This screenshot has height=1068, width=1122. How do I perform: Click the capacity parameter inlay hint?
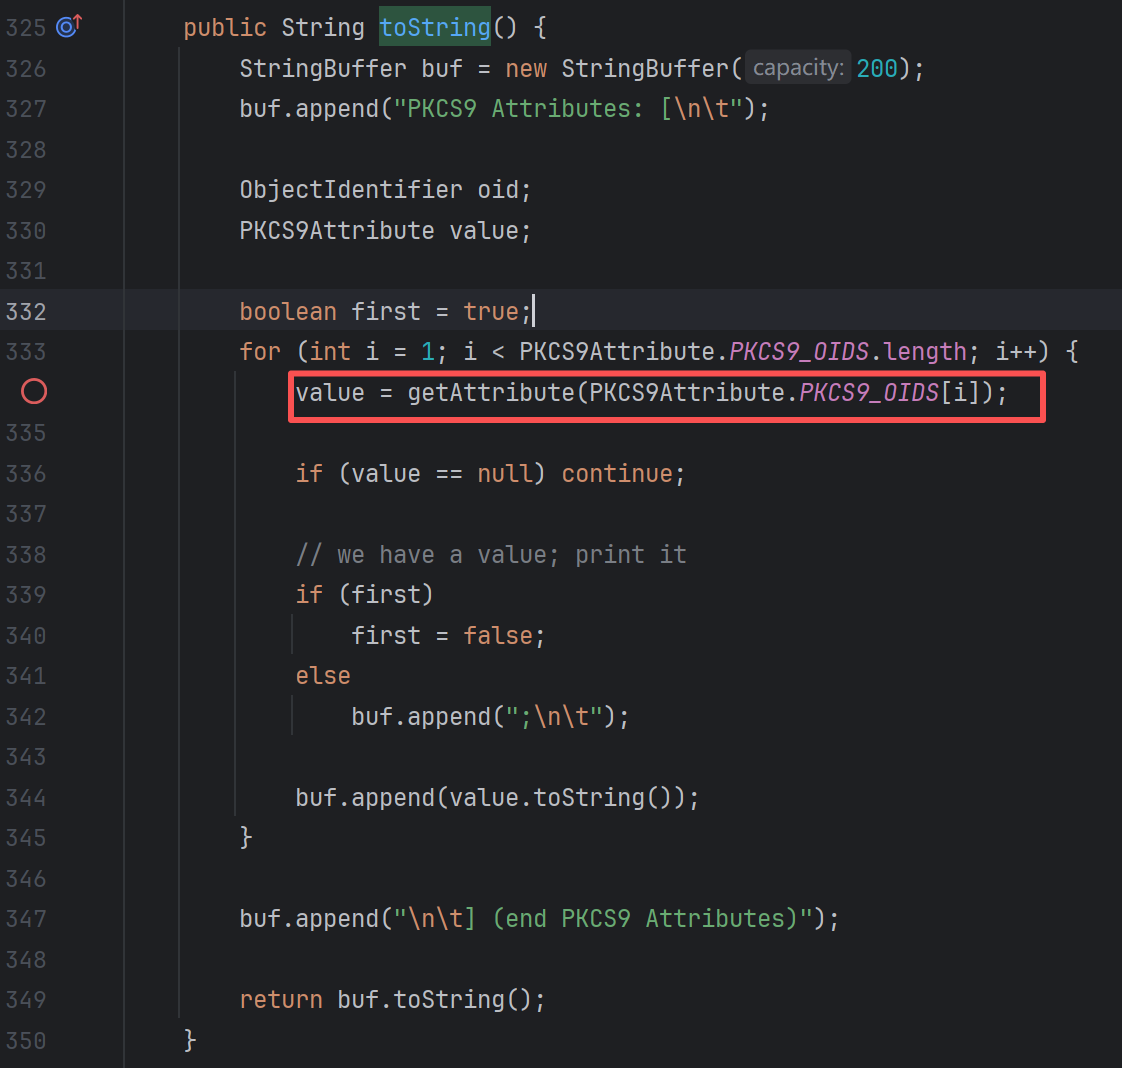797,68
